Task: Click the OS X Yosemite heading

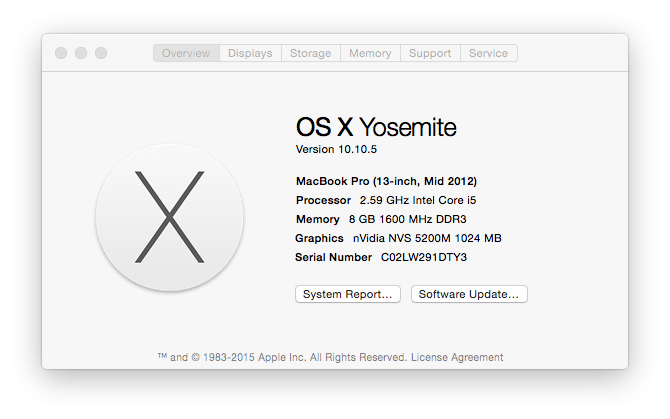Action: (x=376, y=127)
